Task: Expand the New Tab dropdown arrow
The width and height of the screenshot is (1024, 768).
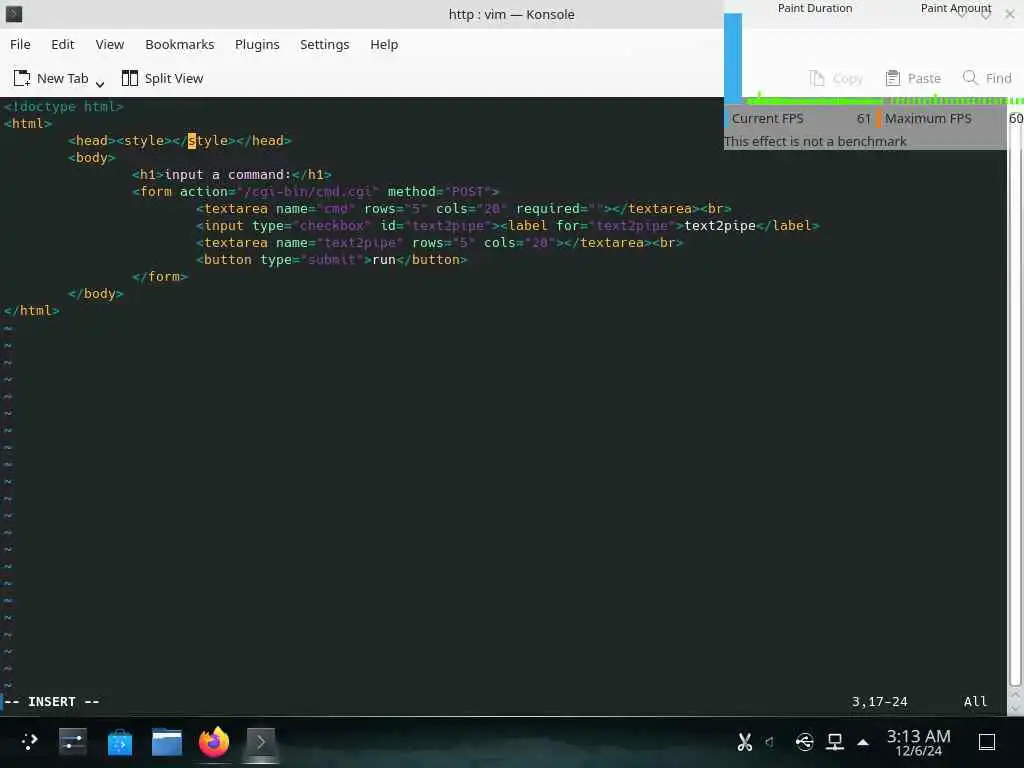Action: 100,84
